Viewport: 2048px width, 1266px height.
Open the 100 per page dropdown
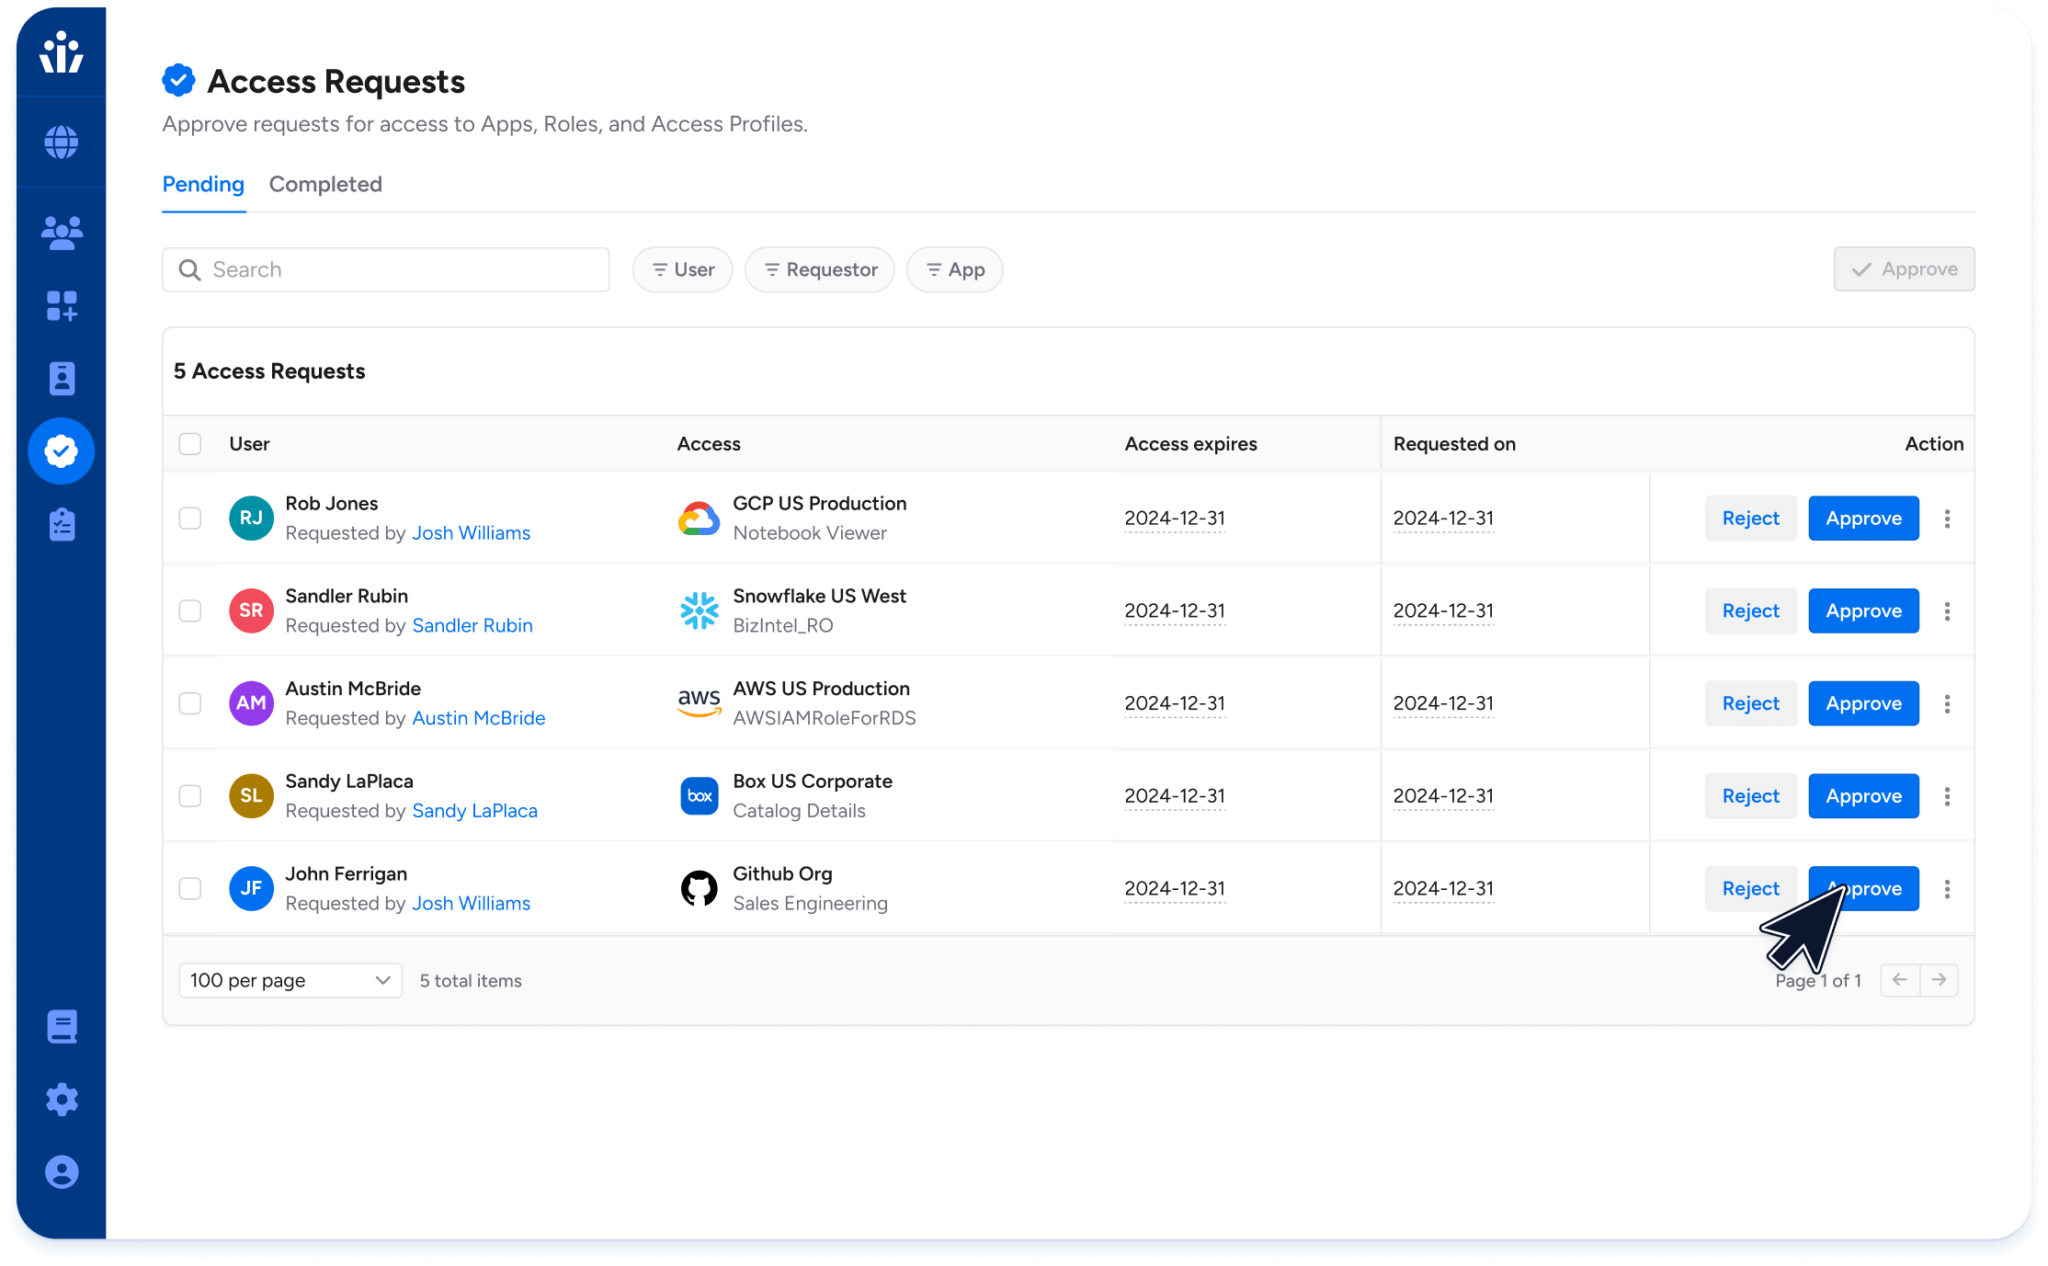[x=289, y=980]
